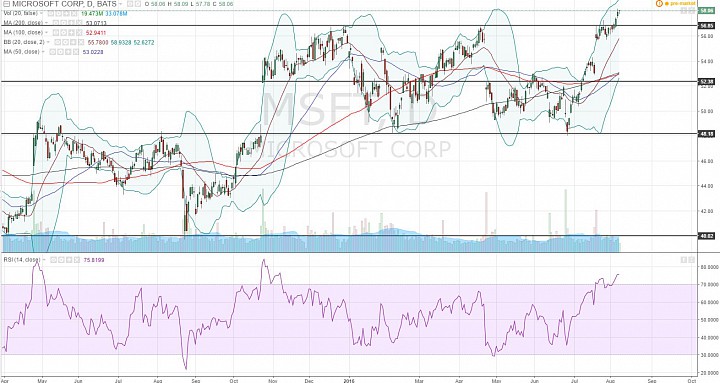720x383 pixels.
Task: Click RSI value 75.8199 in legend
Action: (94, 260)
